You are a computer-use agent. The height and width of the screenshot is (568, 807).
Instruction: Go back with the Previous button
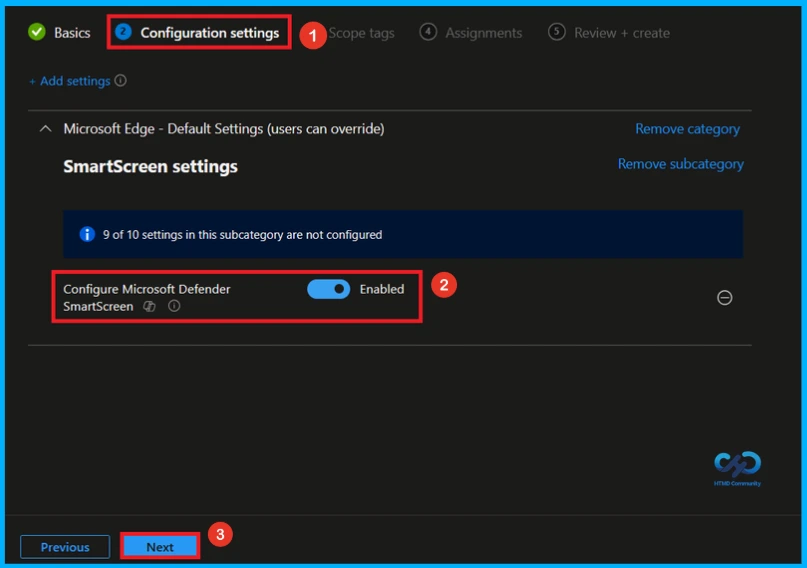[65, 546]
